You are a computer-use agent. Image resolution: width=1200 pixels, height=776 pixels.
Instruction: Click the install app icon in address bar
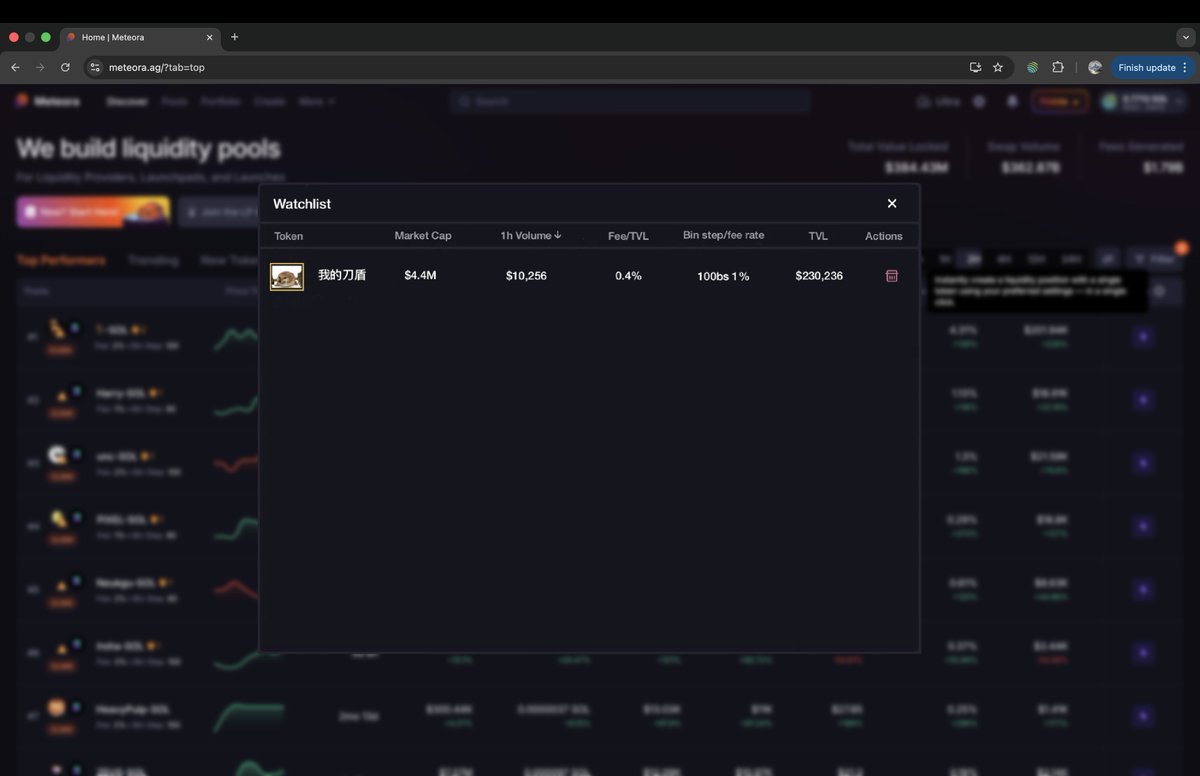point(975,67)
